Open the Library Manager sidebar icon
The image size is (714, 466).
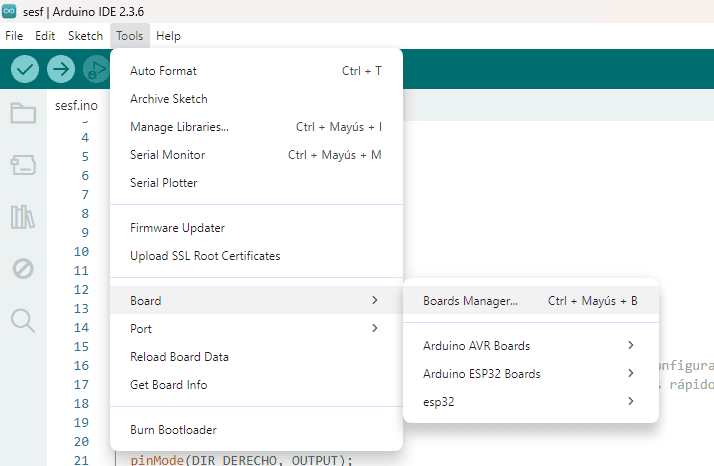coord(23,217)
